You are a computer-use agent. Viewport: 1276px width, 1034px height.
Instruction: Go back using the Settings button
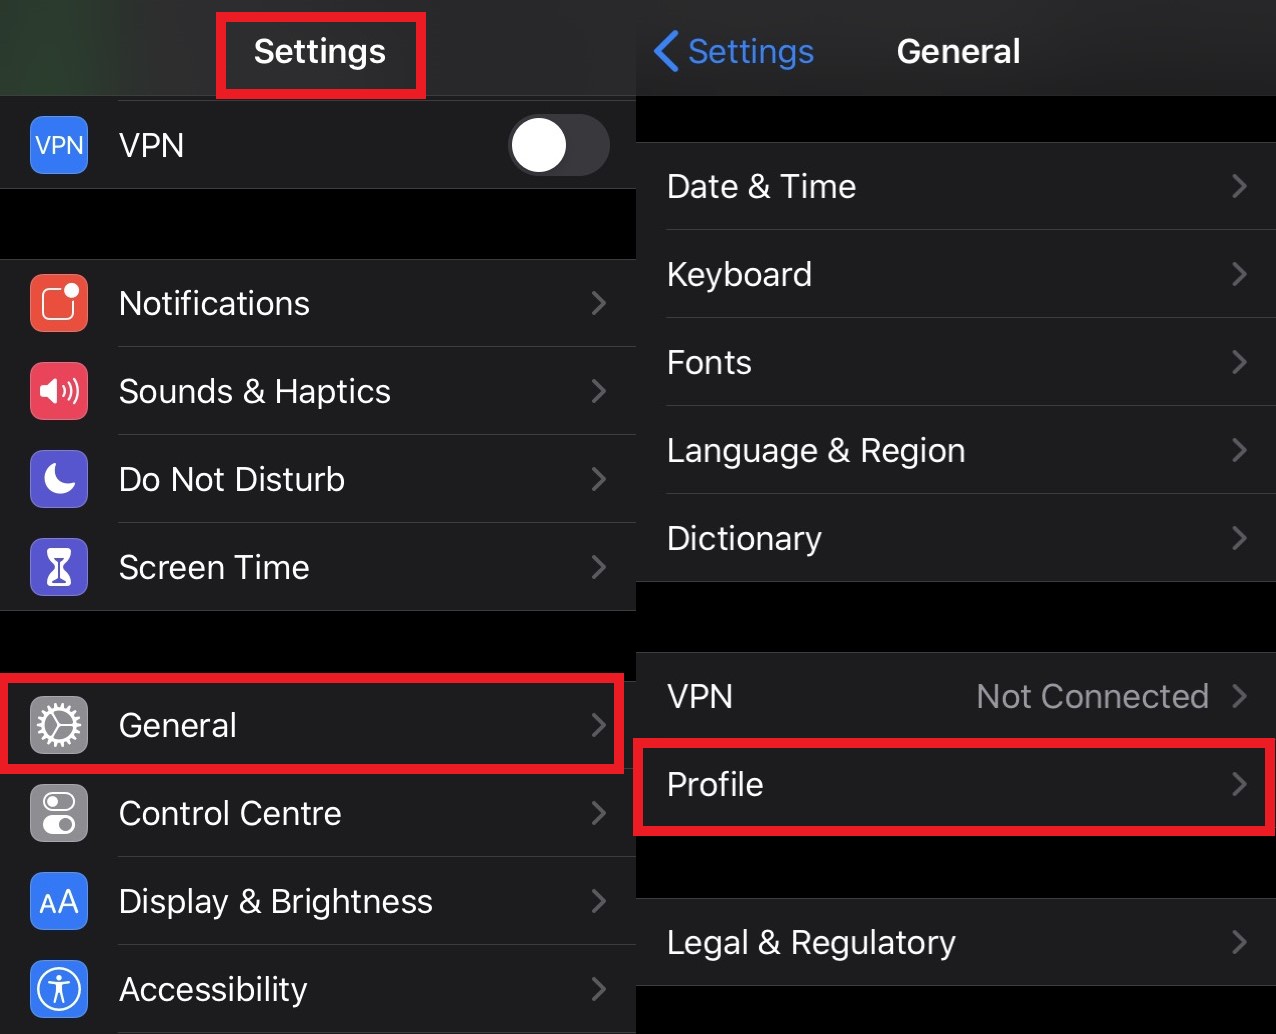[734, 51]
